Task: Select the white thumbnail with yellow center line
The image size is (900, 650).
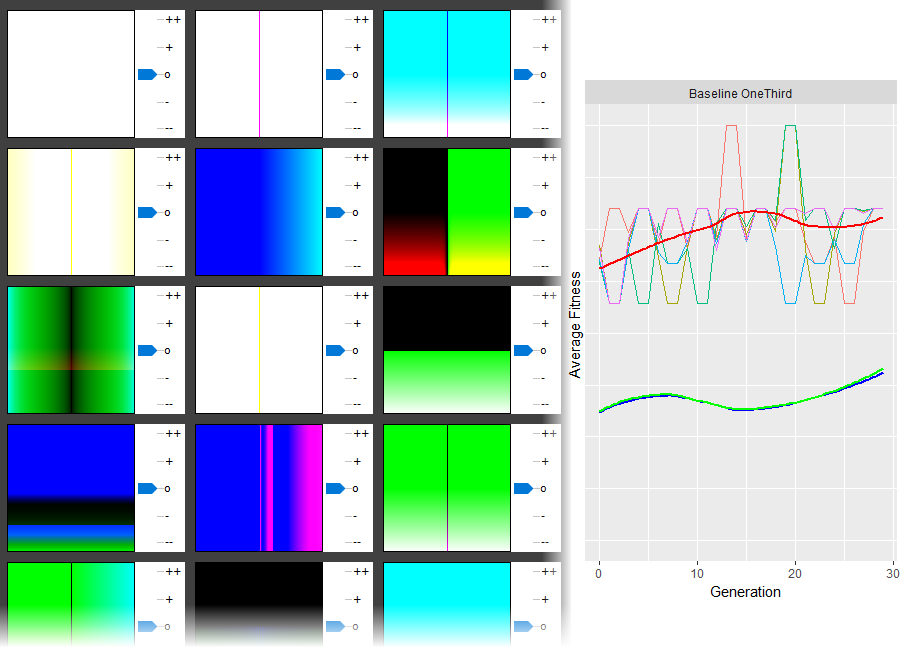Action: [259, 350]
